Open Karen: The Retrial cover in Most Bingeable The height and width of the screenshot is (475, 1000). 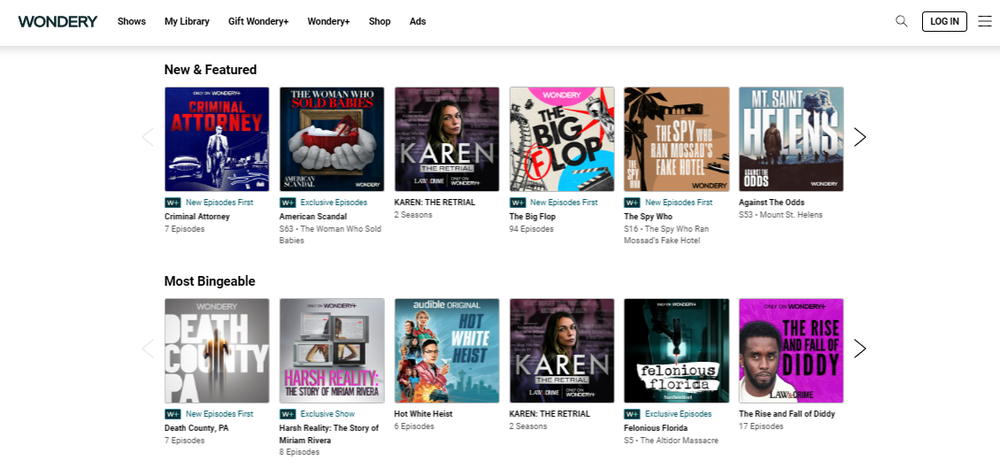[562, 351]
